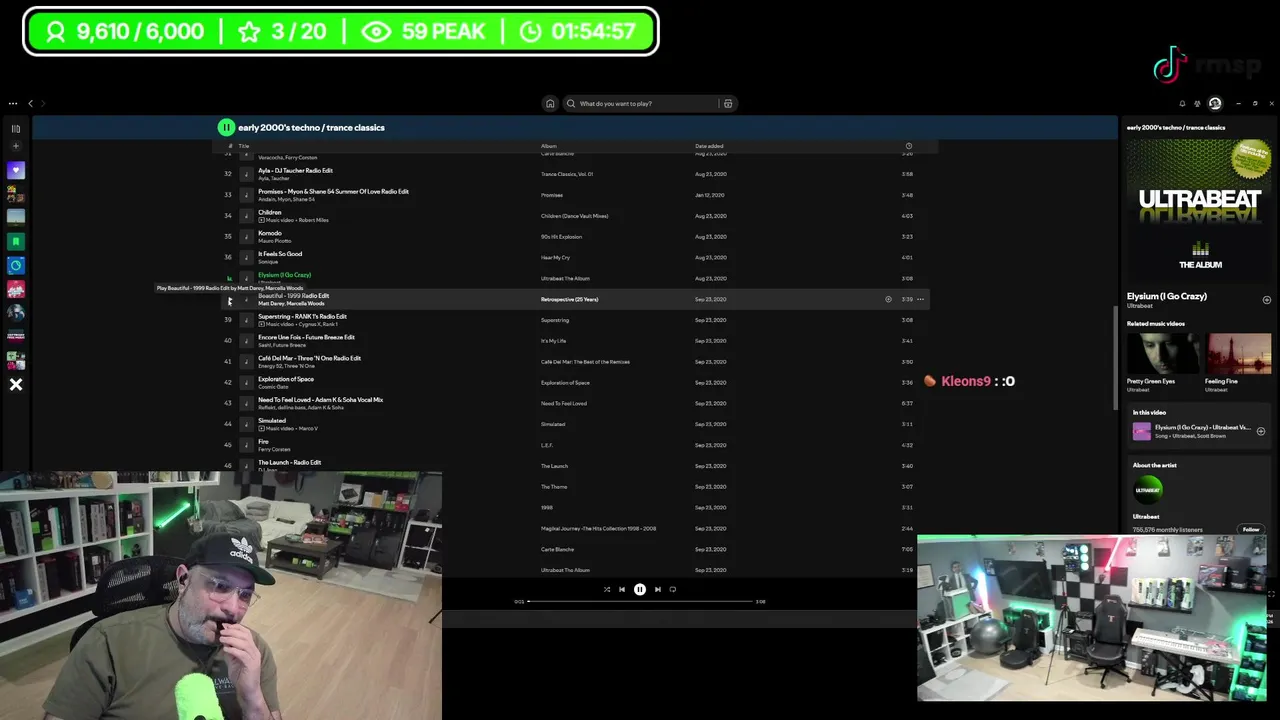1280x720 pixels.
Task: Play 'Beautiful - 1999 Radio Edit' via row play icon
Action: (x=229, y=300)
